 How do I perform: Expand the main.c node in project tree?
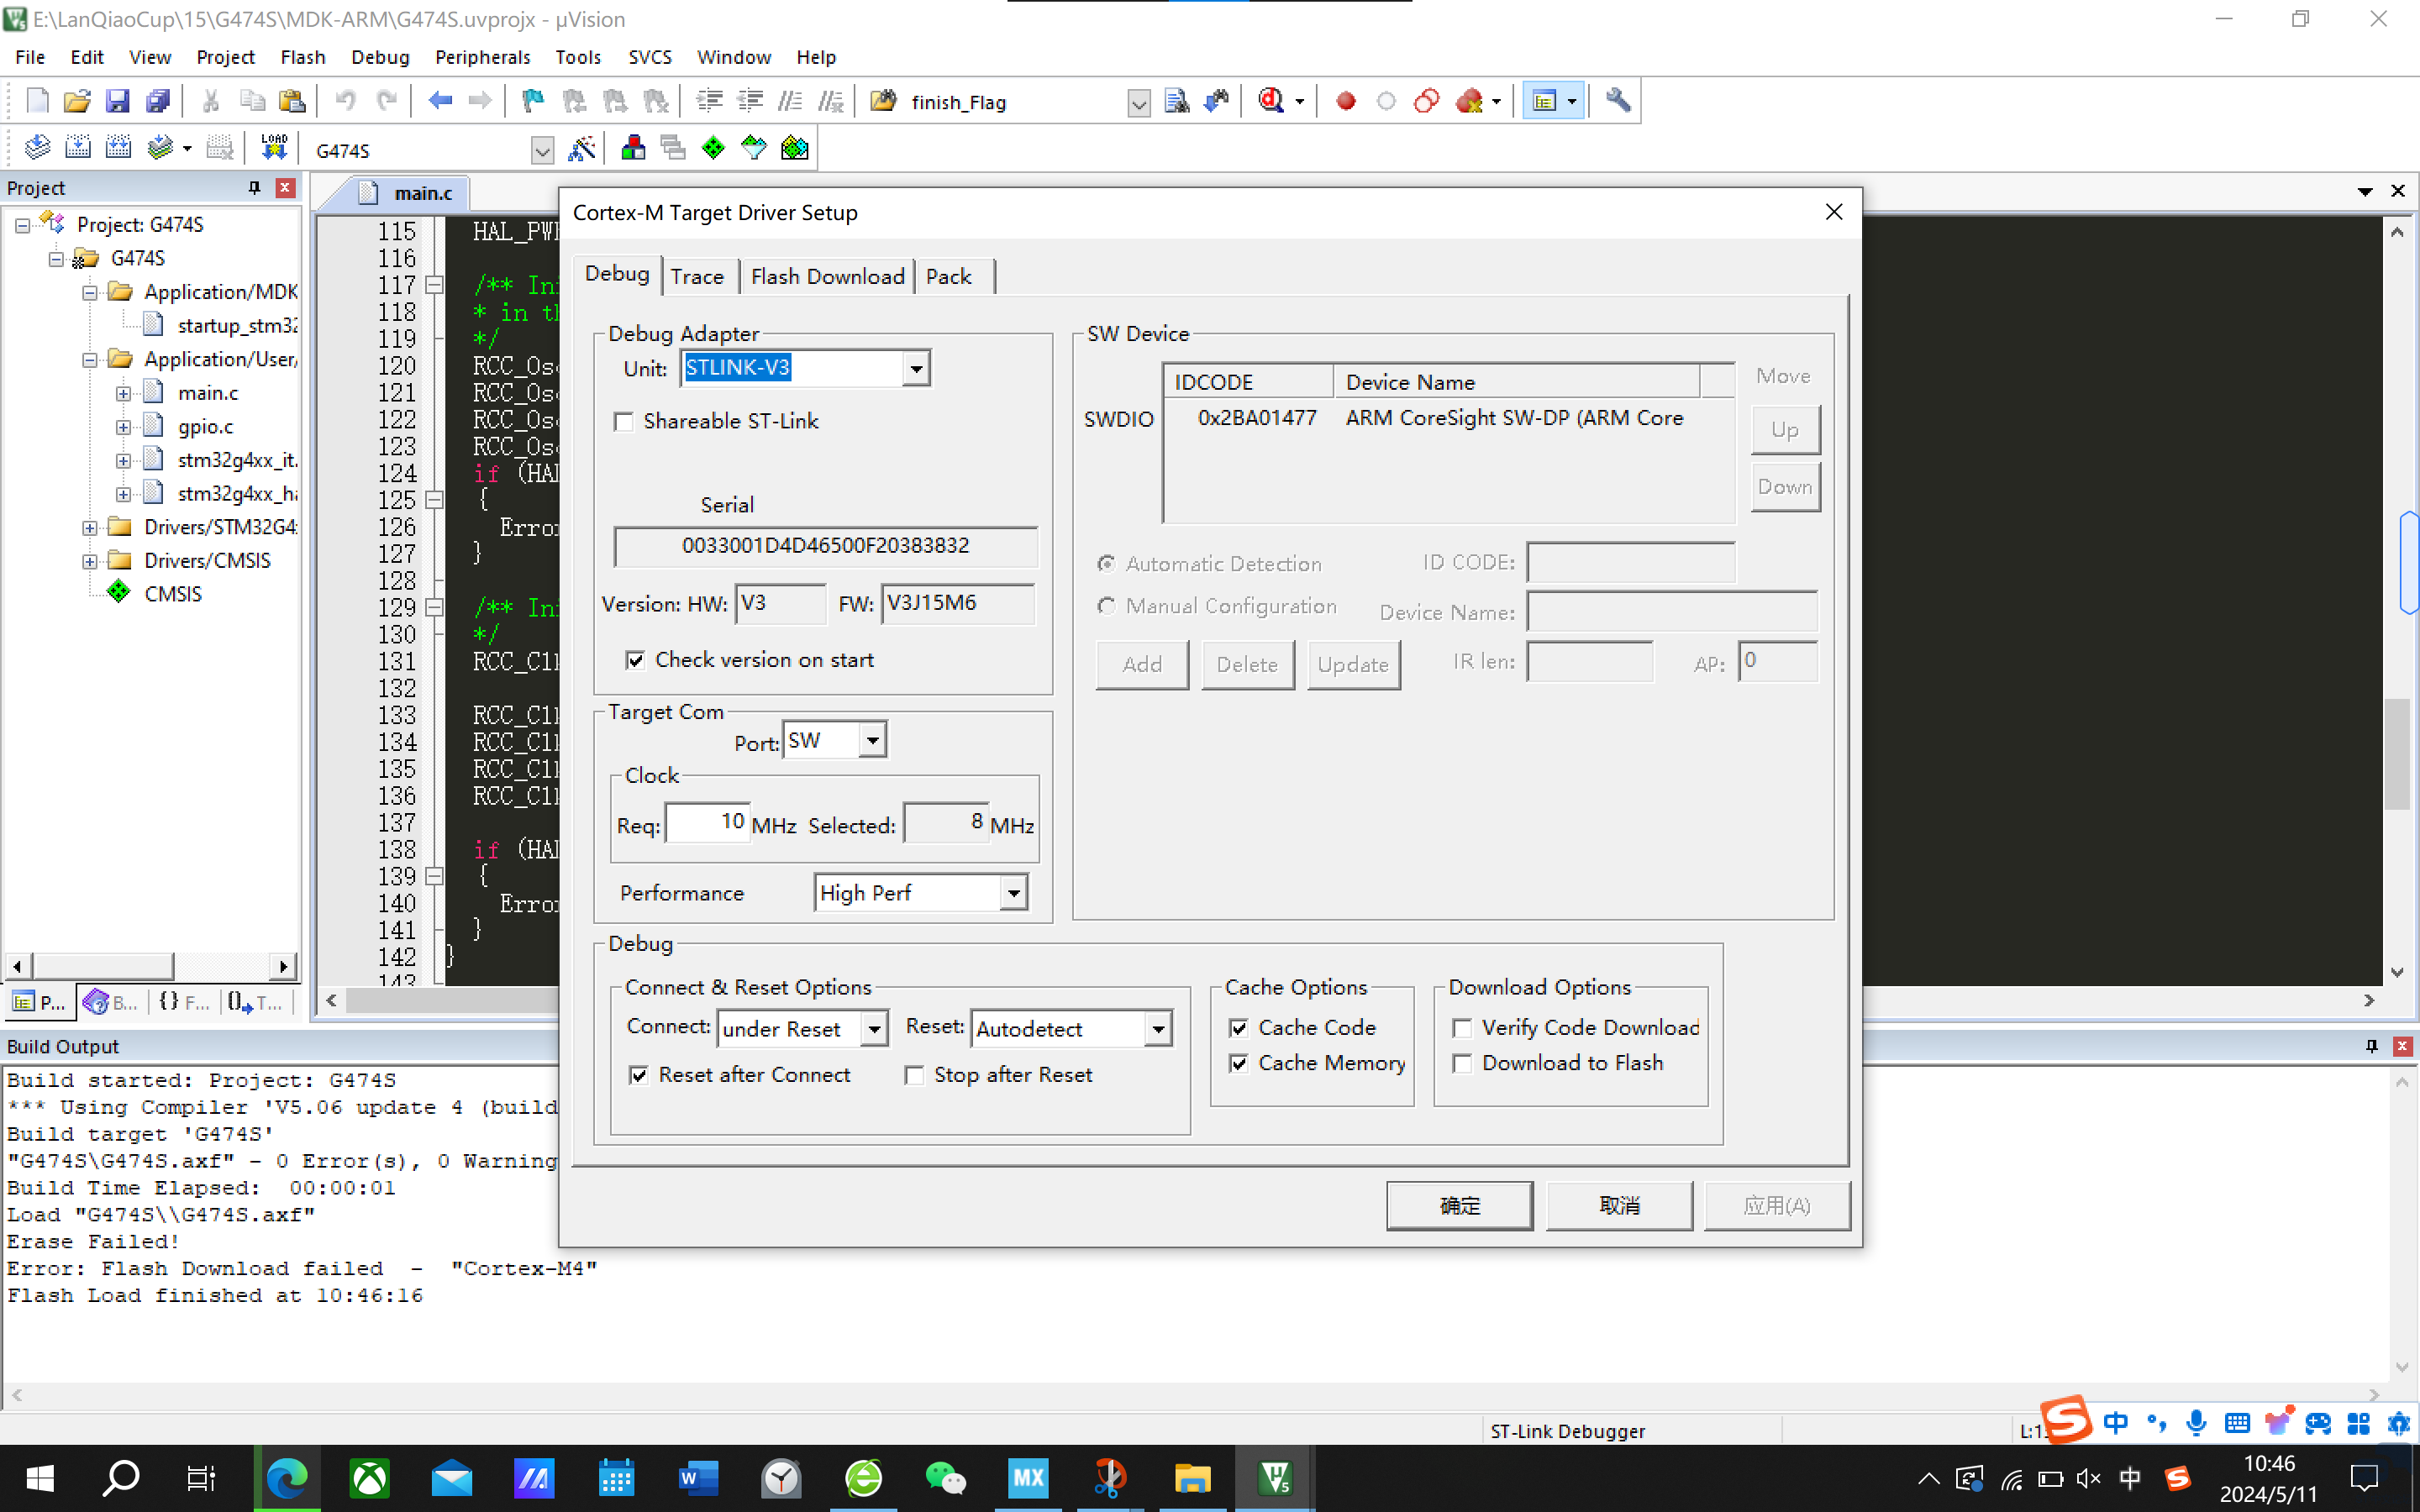123,393
